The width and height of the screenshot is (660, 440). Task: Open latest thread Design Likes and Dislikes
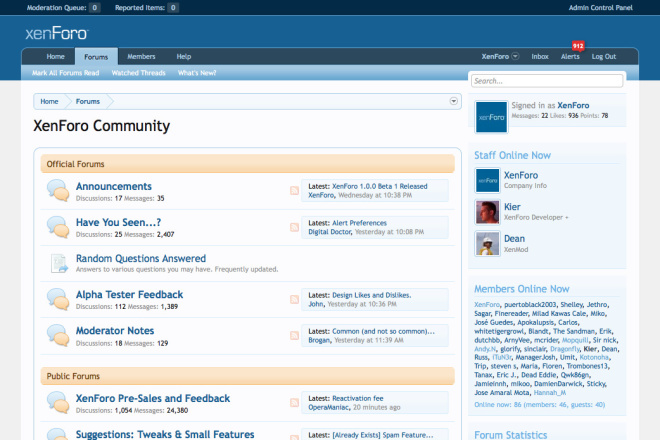click(372, 295)
